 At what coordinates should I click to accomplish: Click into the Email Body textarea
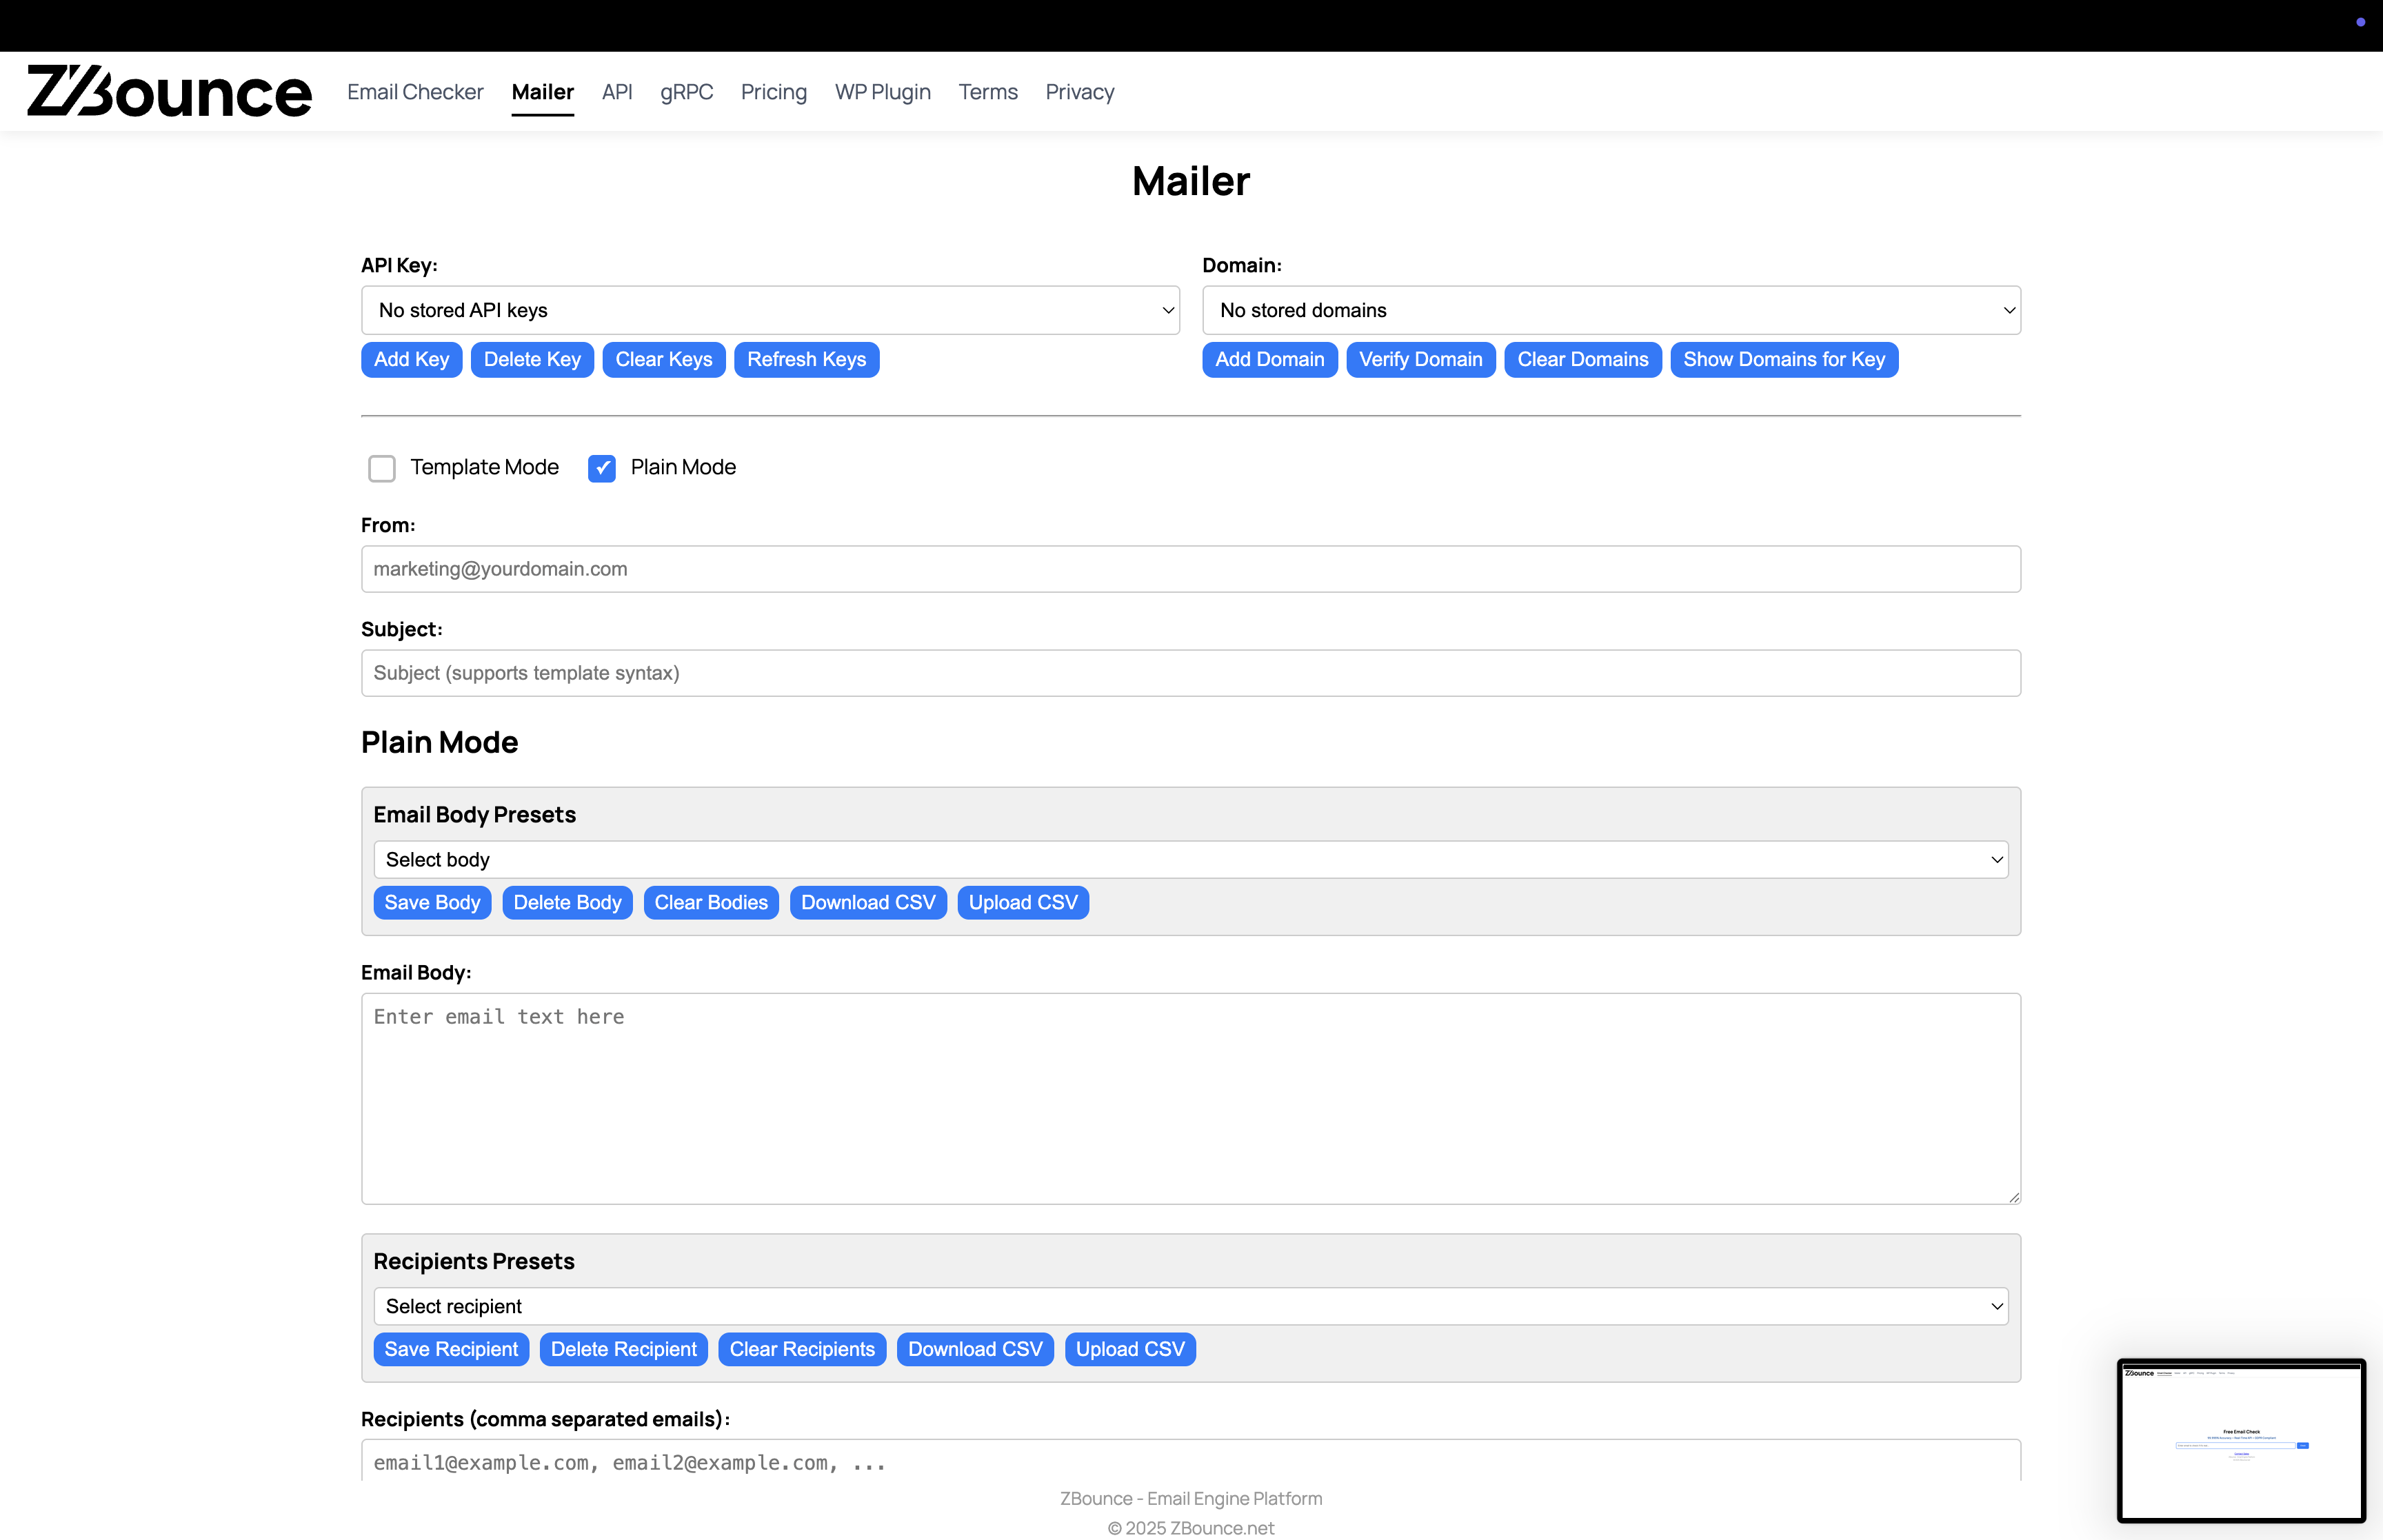(1191, 1099)
